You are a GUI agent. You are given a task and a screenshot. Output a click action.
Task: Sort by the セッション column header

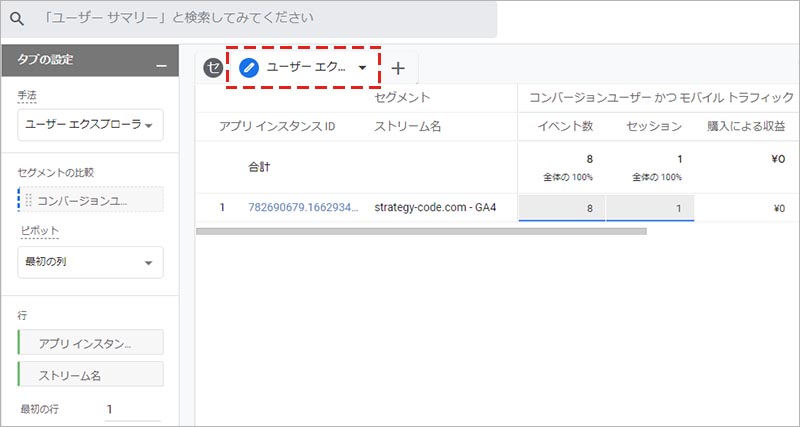(x=654, y=126)
